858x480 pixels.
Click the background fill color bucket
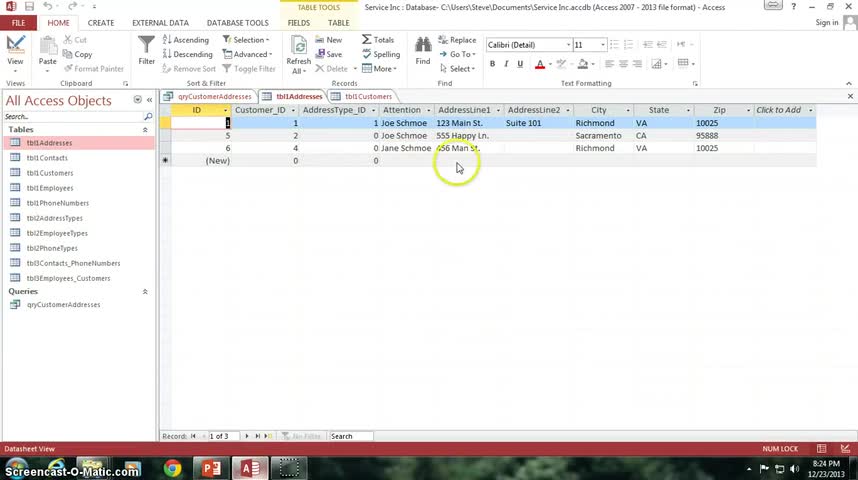pos(583,64)
